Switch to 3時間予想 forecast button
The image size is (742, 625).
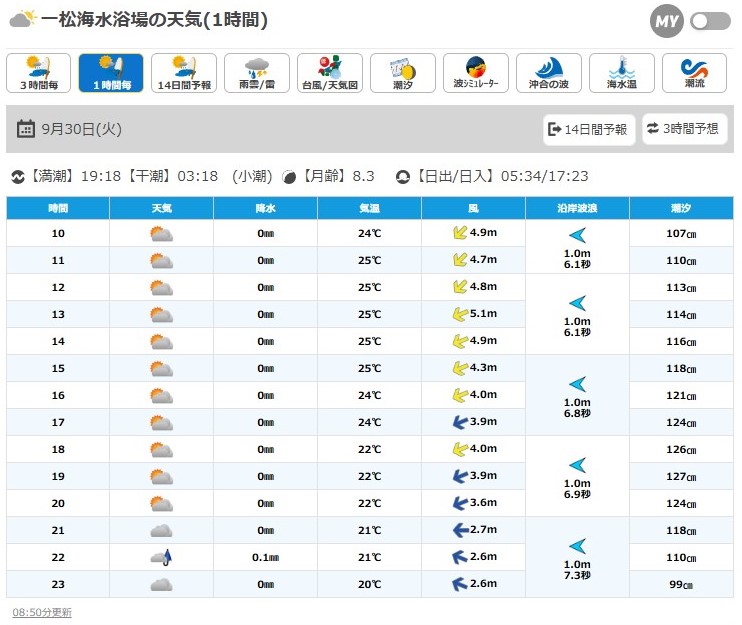pyautogui.click(x=684, y=129)
